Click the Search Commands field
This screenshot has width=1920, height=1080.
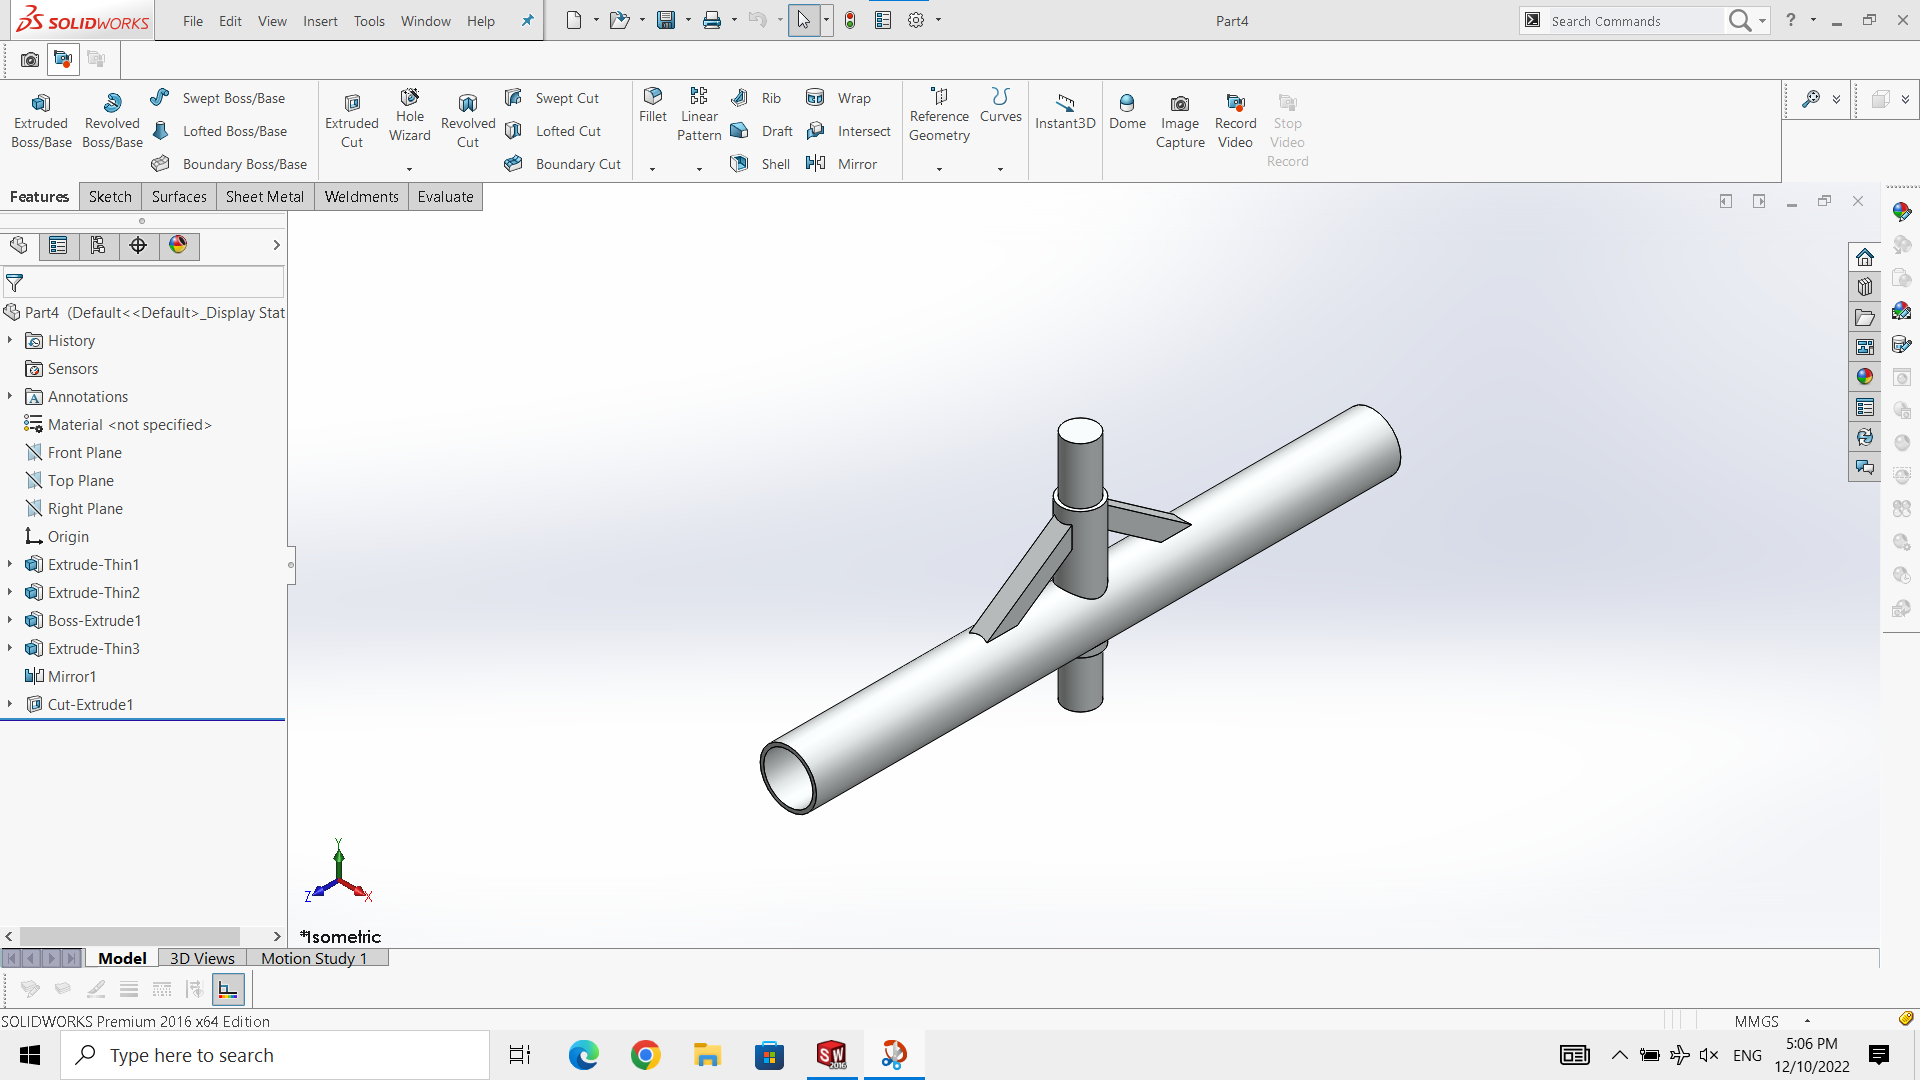click(x=1634, y=21)
